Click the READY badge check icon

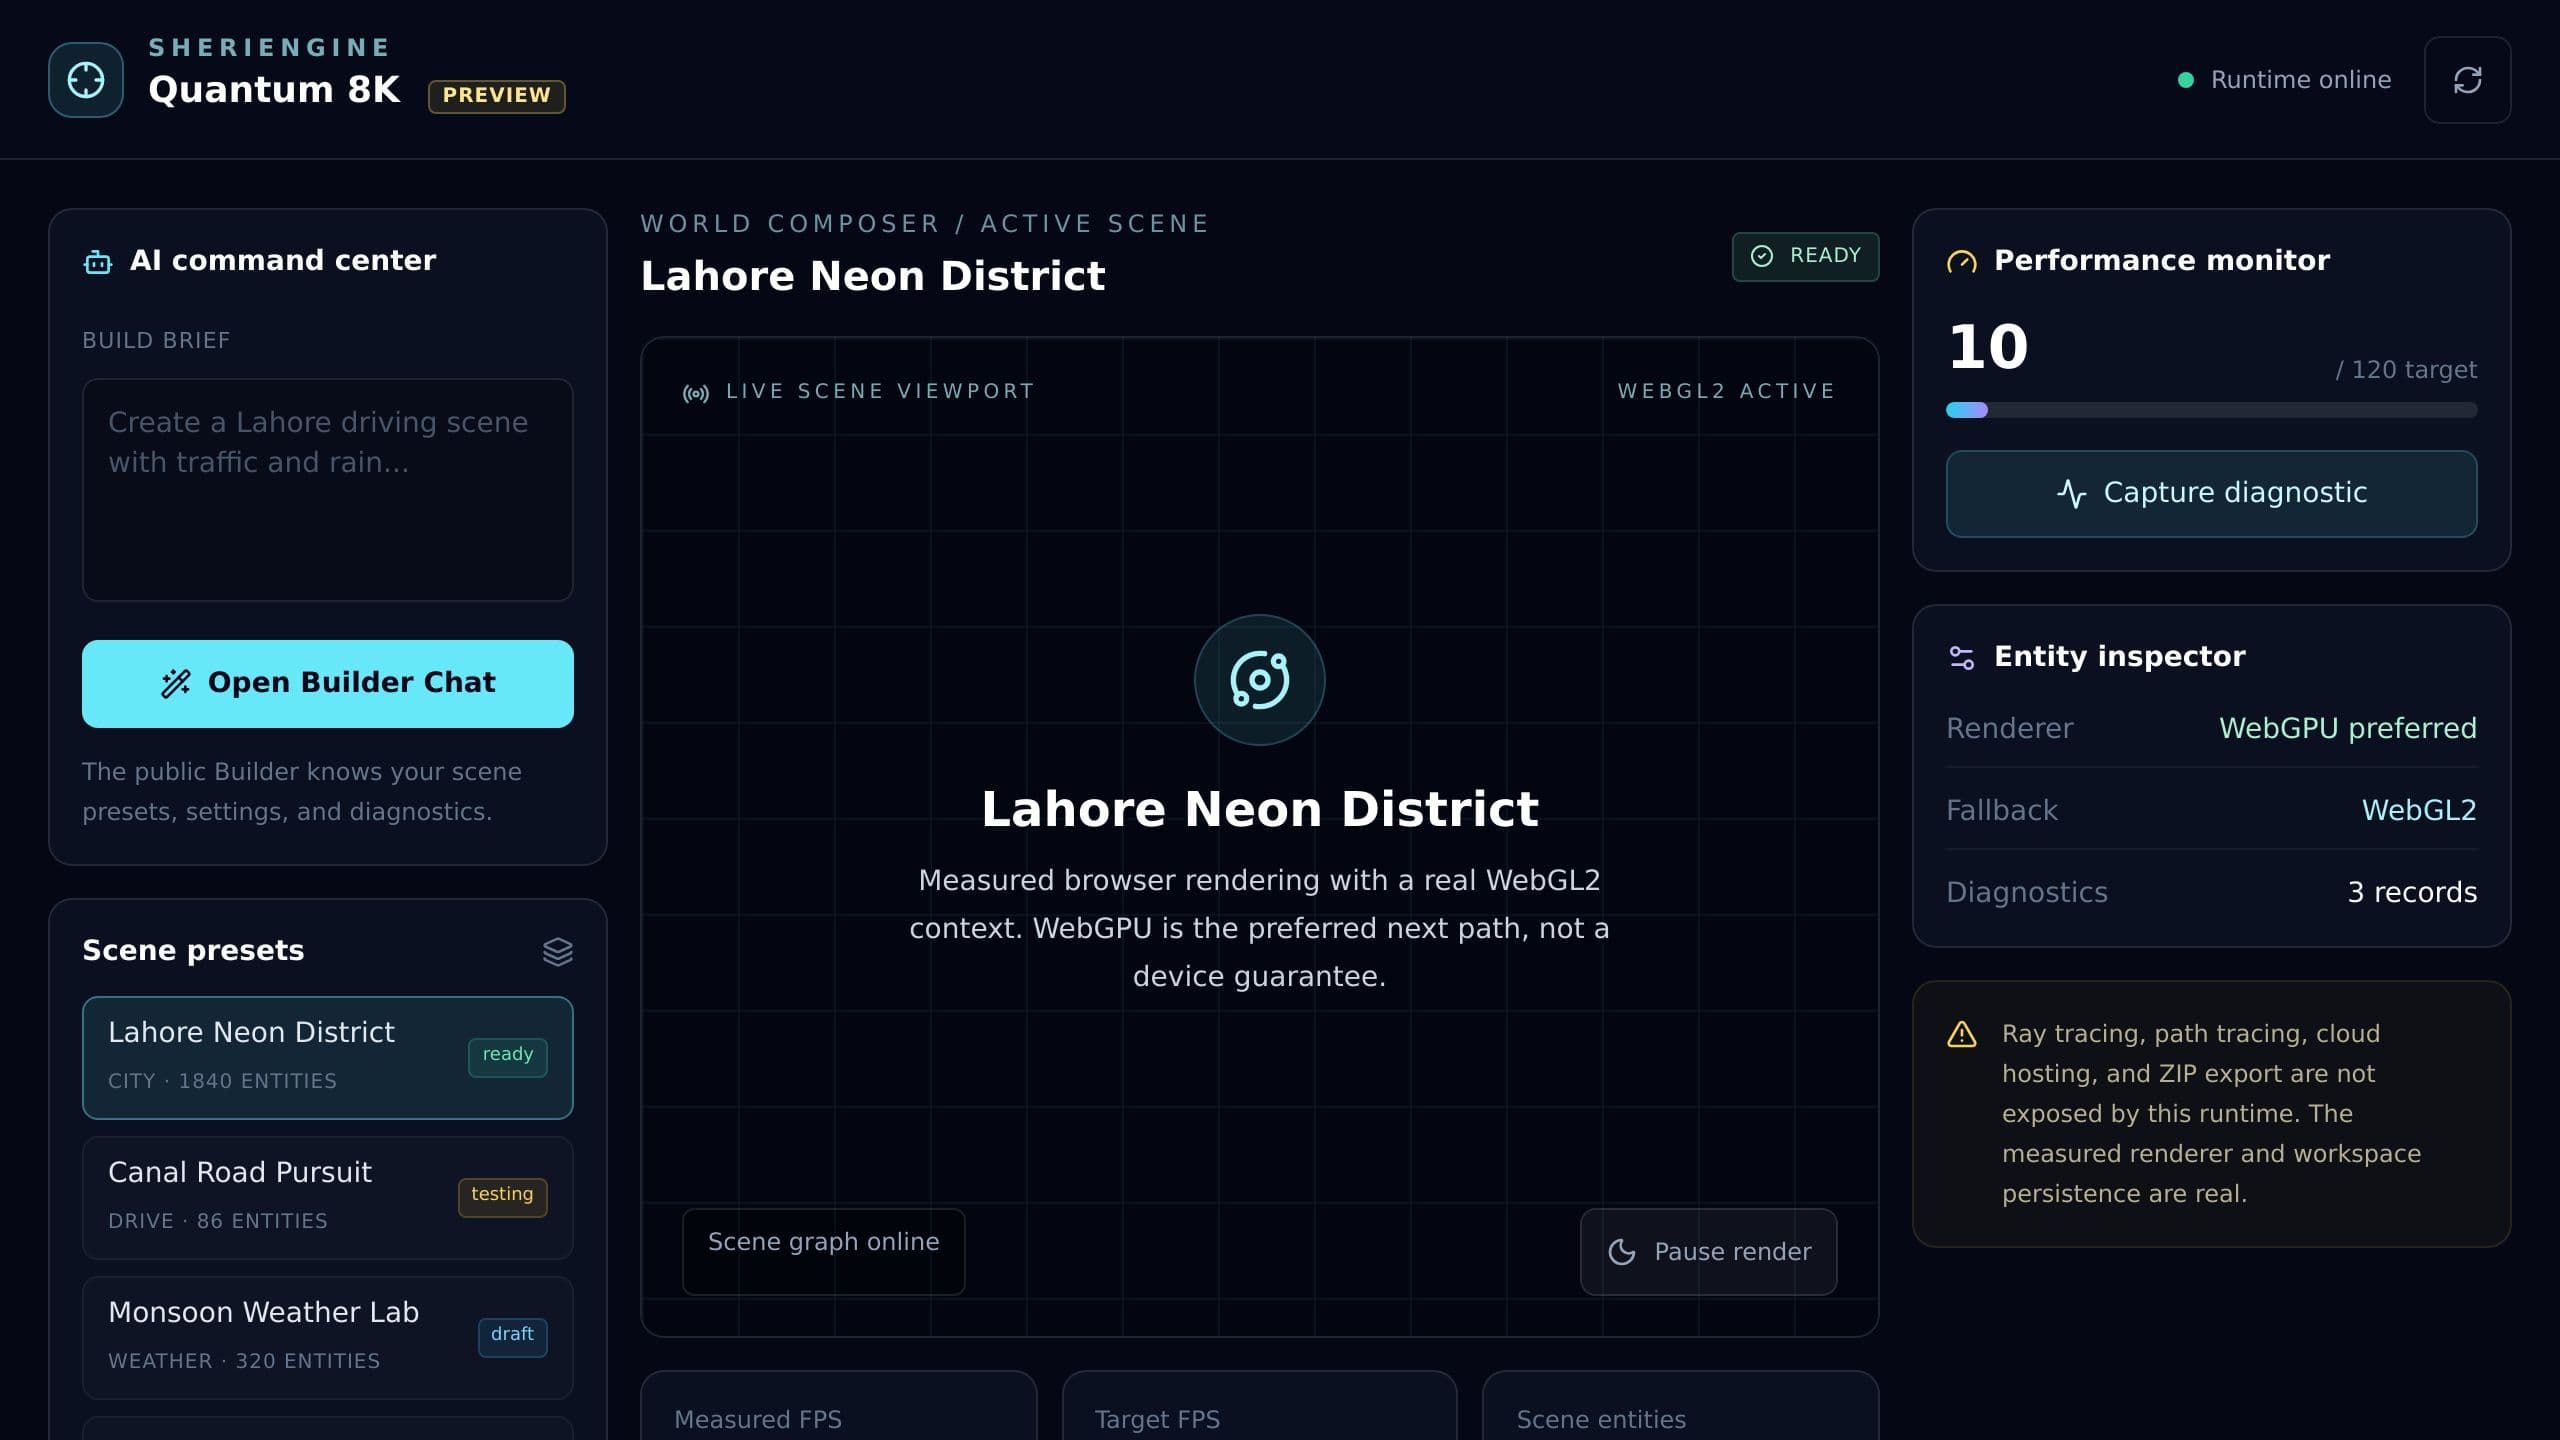point(1762,256)
